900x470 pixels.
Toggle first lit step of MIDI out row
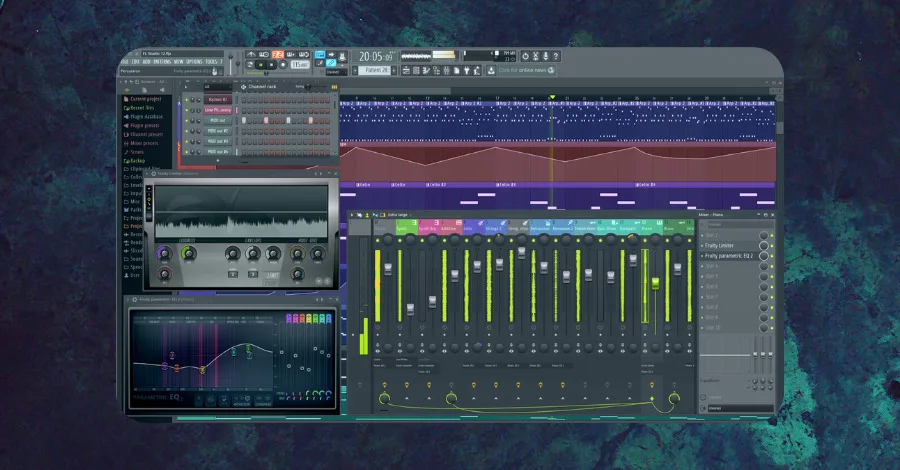pos(244,121)
